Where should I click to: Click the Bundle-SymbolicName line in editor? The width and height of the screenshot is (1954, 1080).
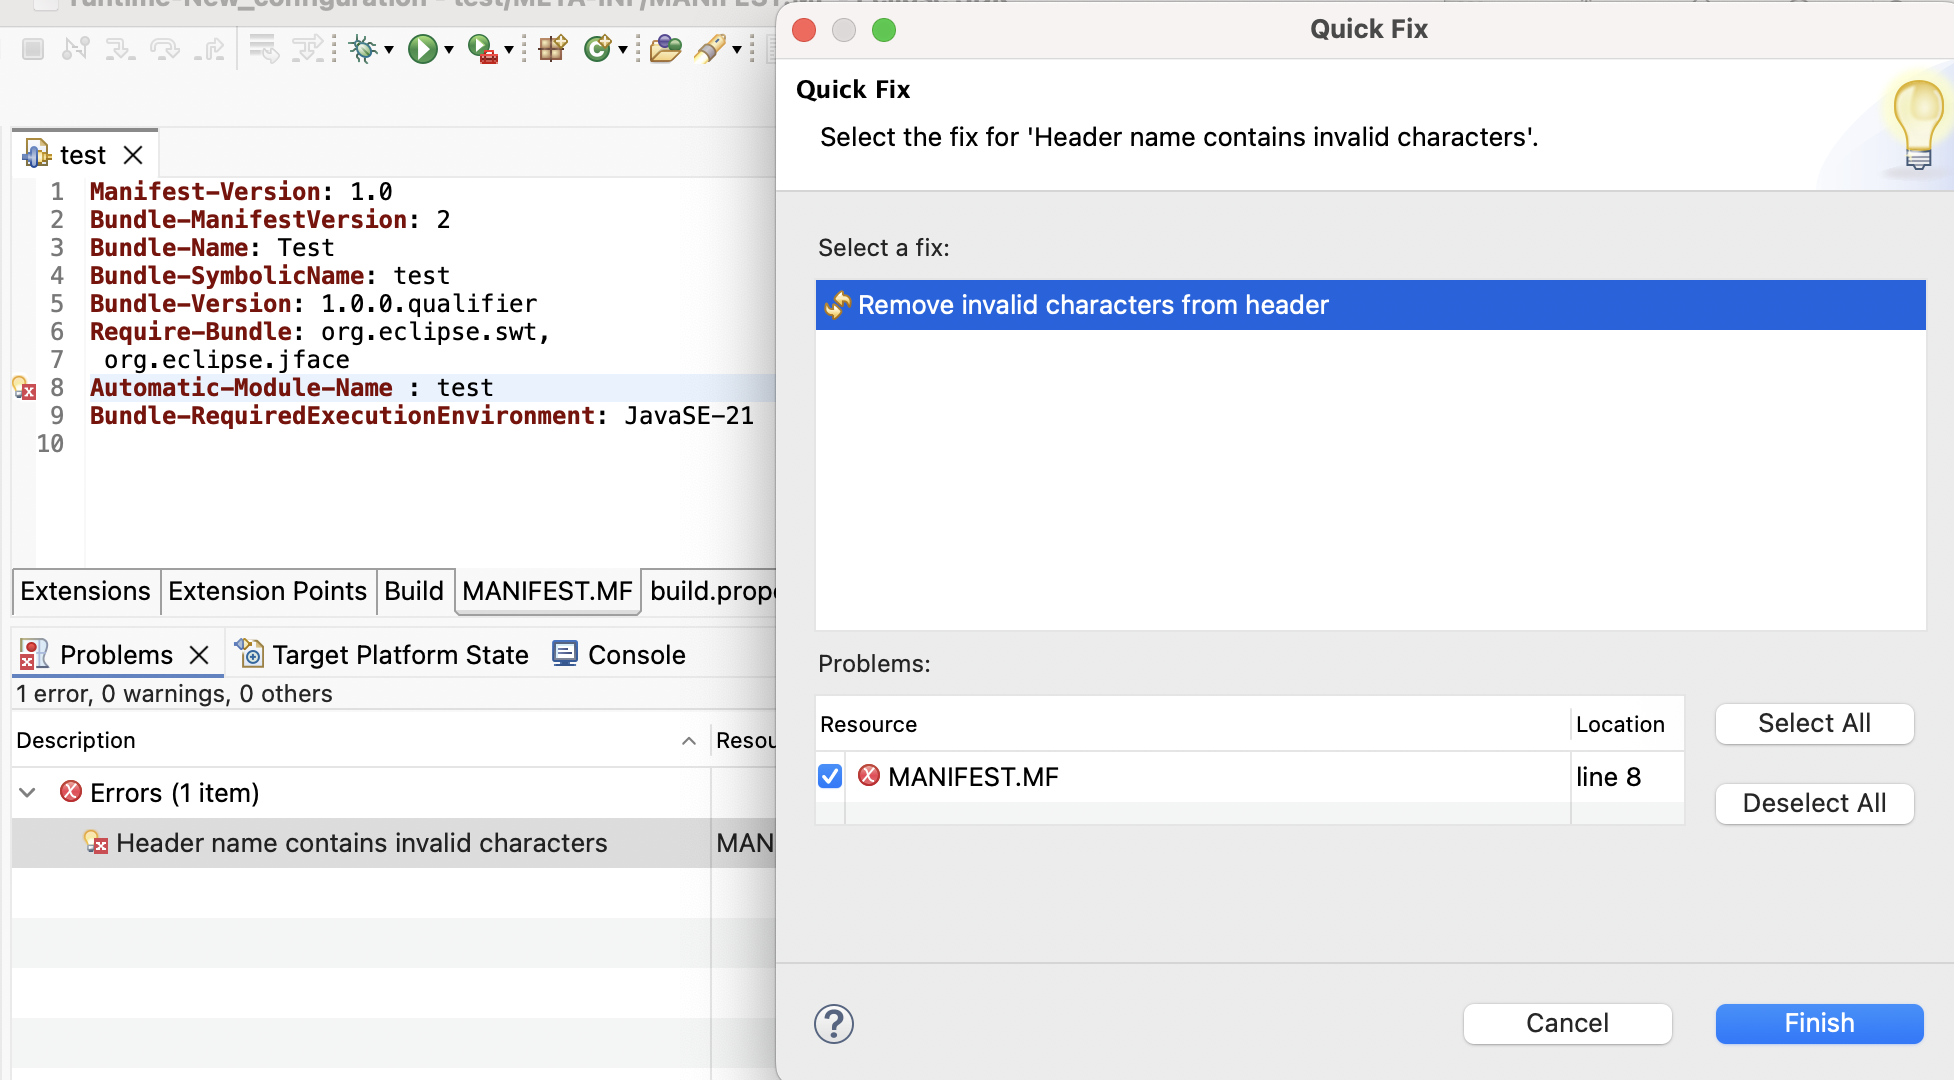click(269, 276)
